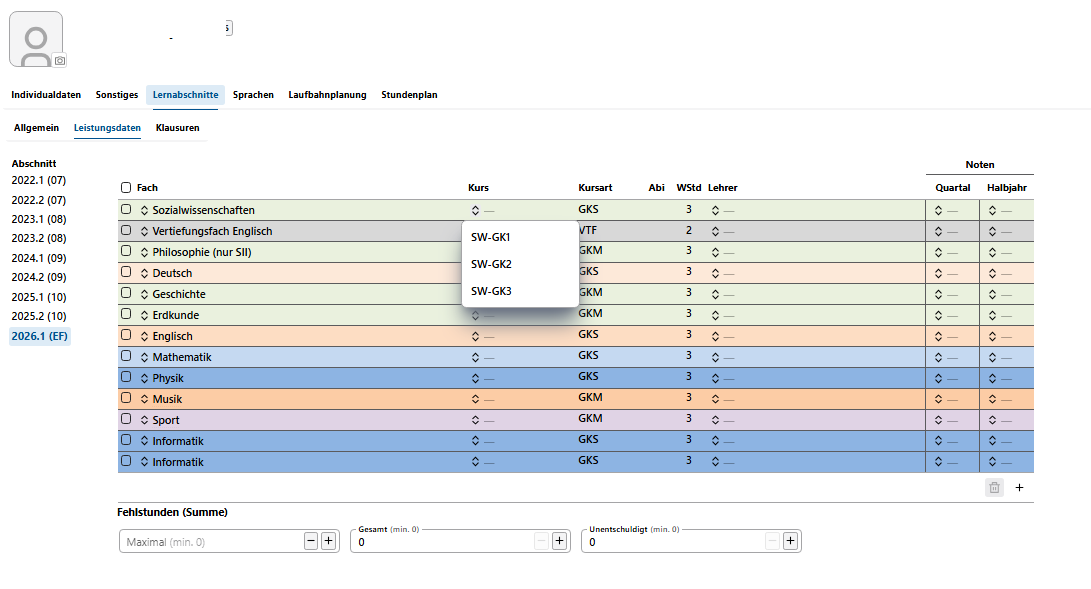Screen dimensions: 1091x589
Task: Decrease Maximal value with minus button
Action: tap(311, 541)
